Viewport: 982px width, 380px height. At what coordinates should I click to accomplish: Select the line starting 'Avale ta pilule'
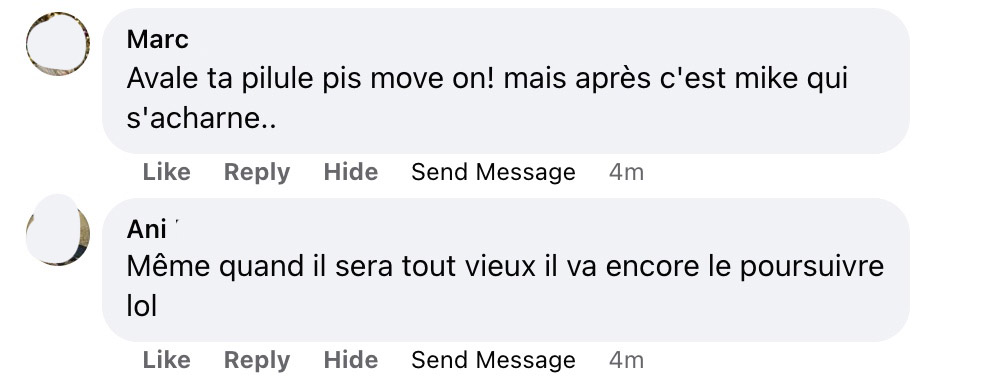[x=487, y=79]
